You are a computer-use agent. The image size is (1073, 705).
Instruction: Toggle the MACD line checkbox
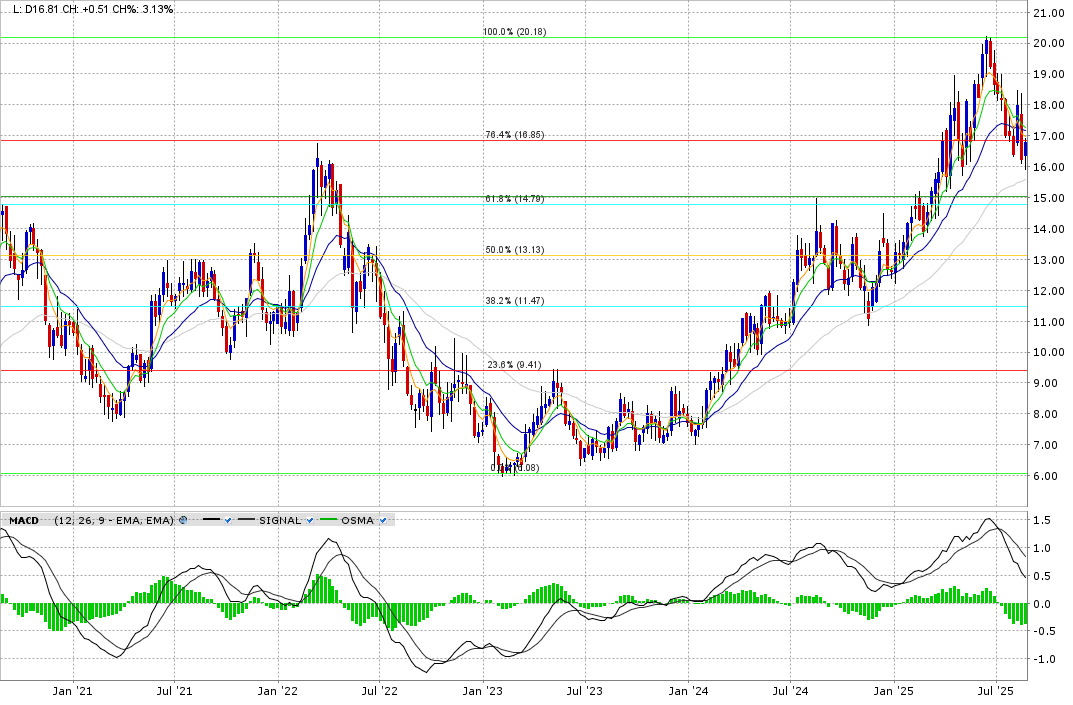(229, 520)
